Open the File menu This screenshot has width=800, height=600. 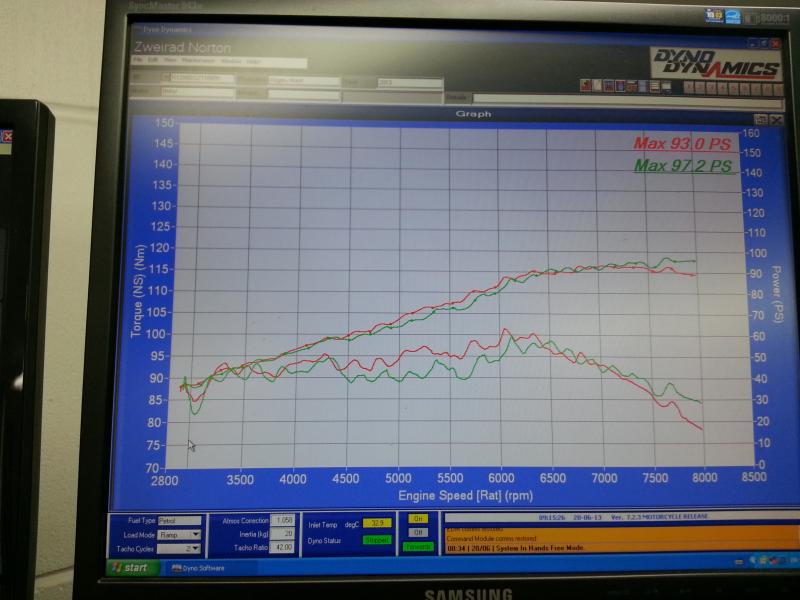[138, 61]
